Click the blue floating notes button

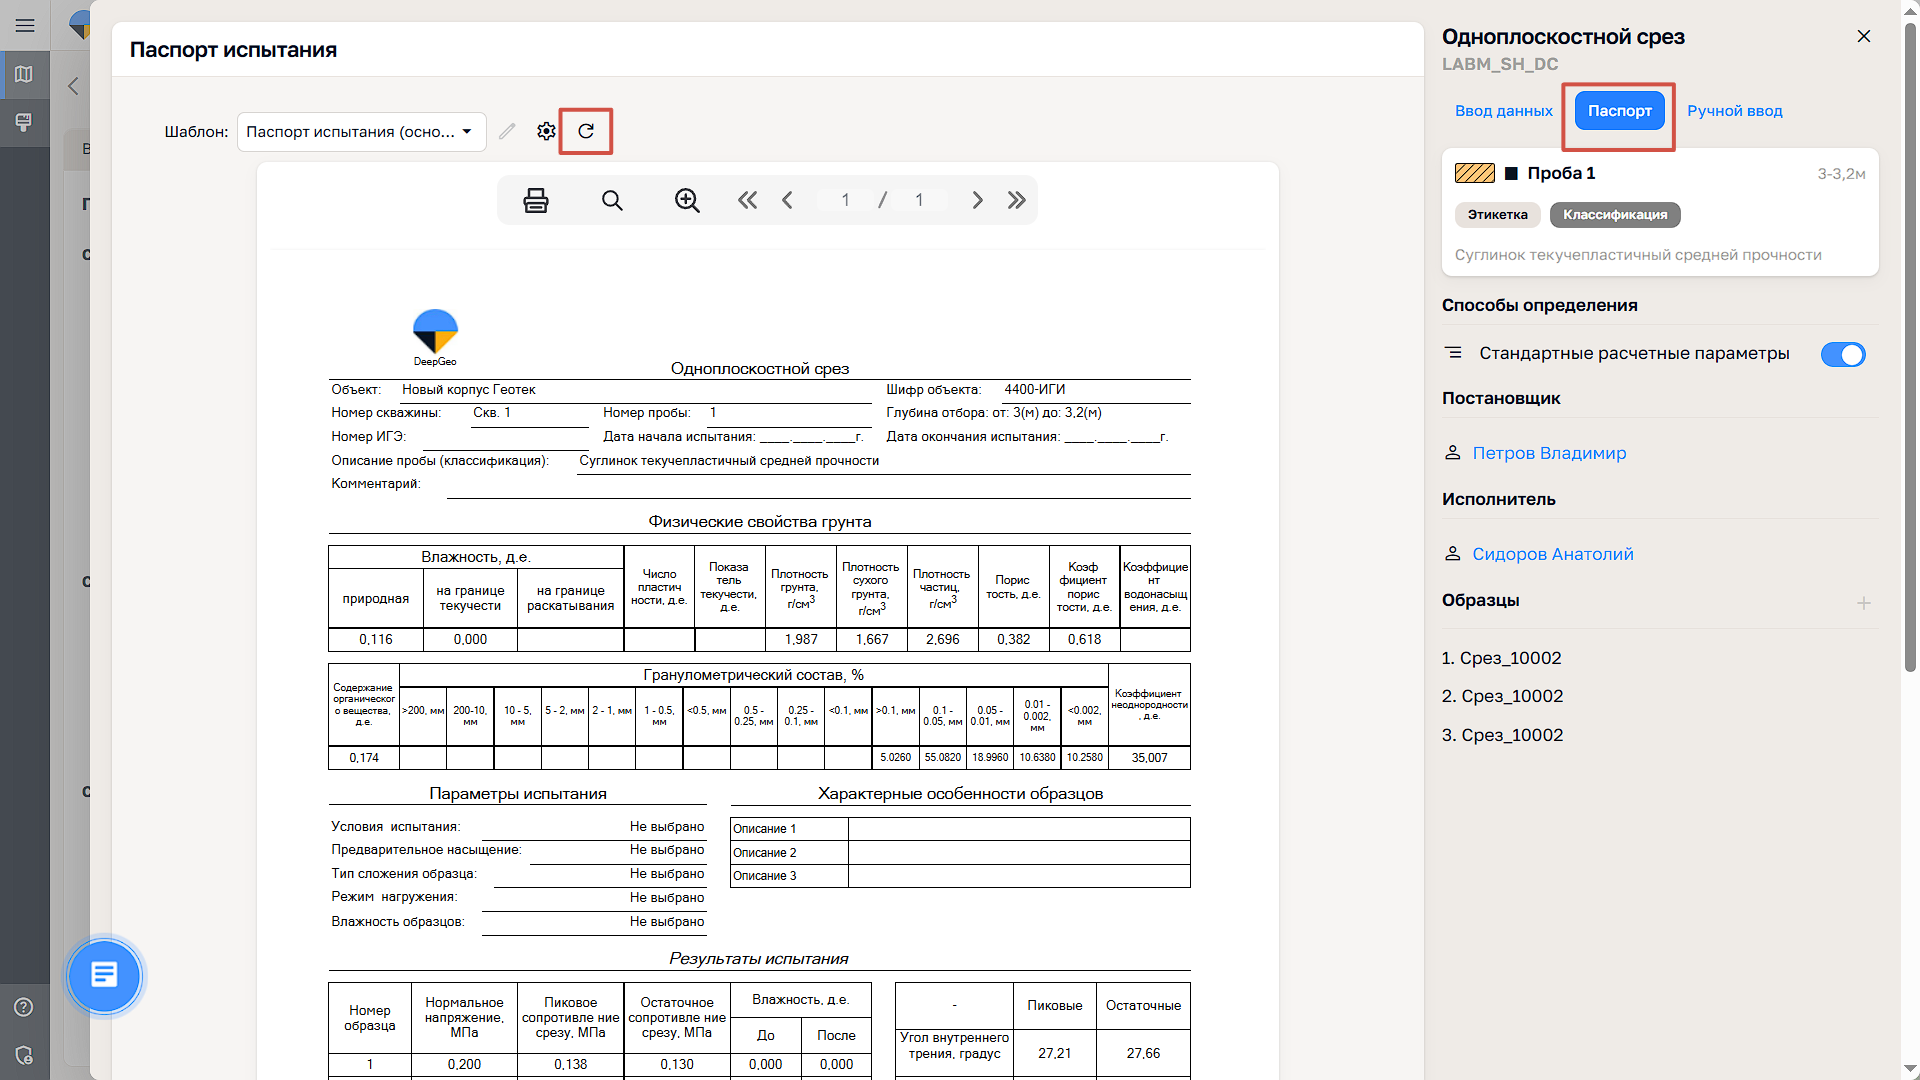(104, 975)
